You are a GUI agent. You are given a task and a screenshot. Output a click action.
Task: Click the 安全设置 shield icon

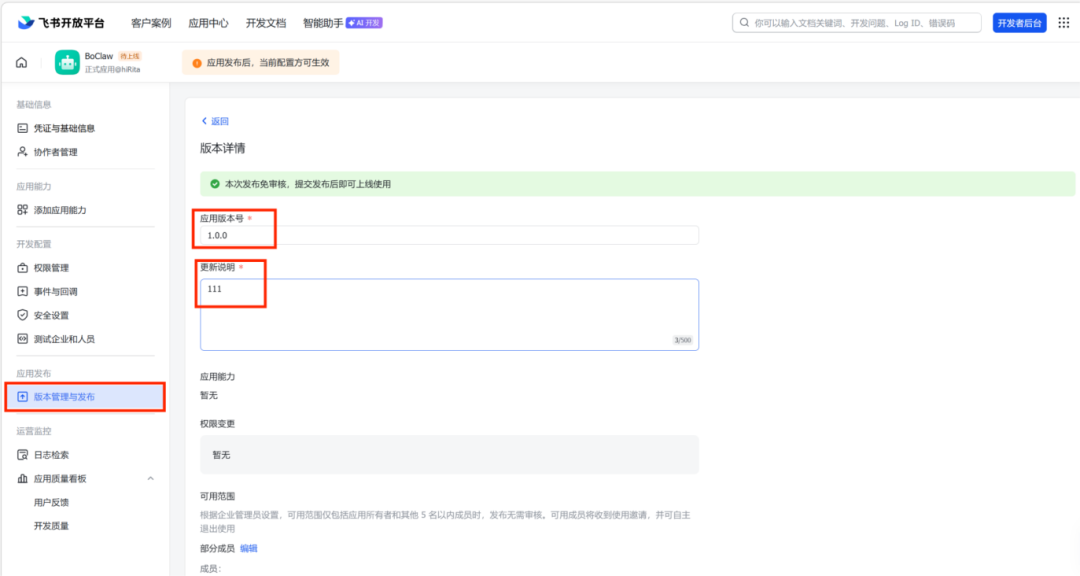click(23, 315)
